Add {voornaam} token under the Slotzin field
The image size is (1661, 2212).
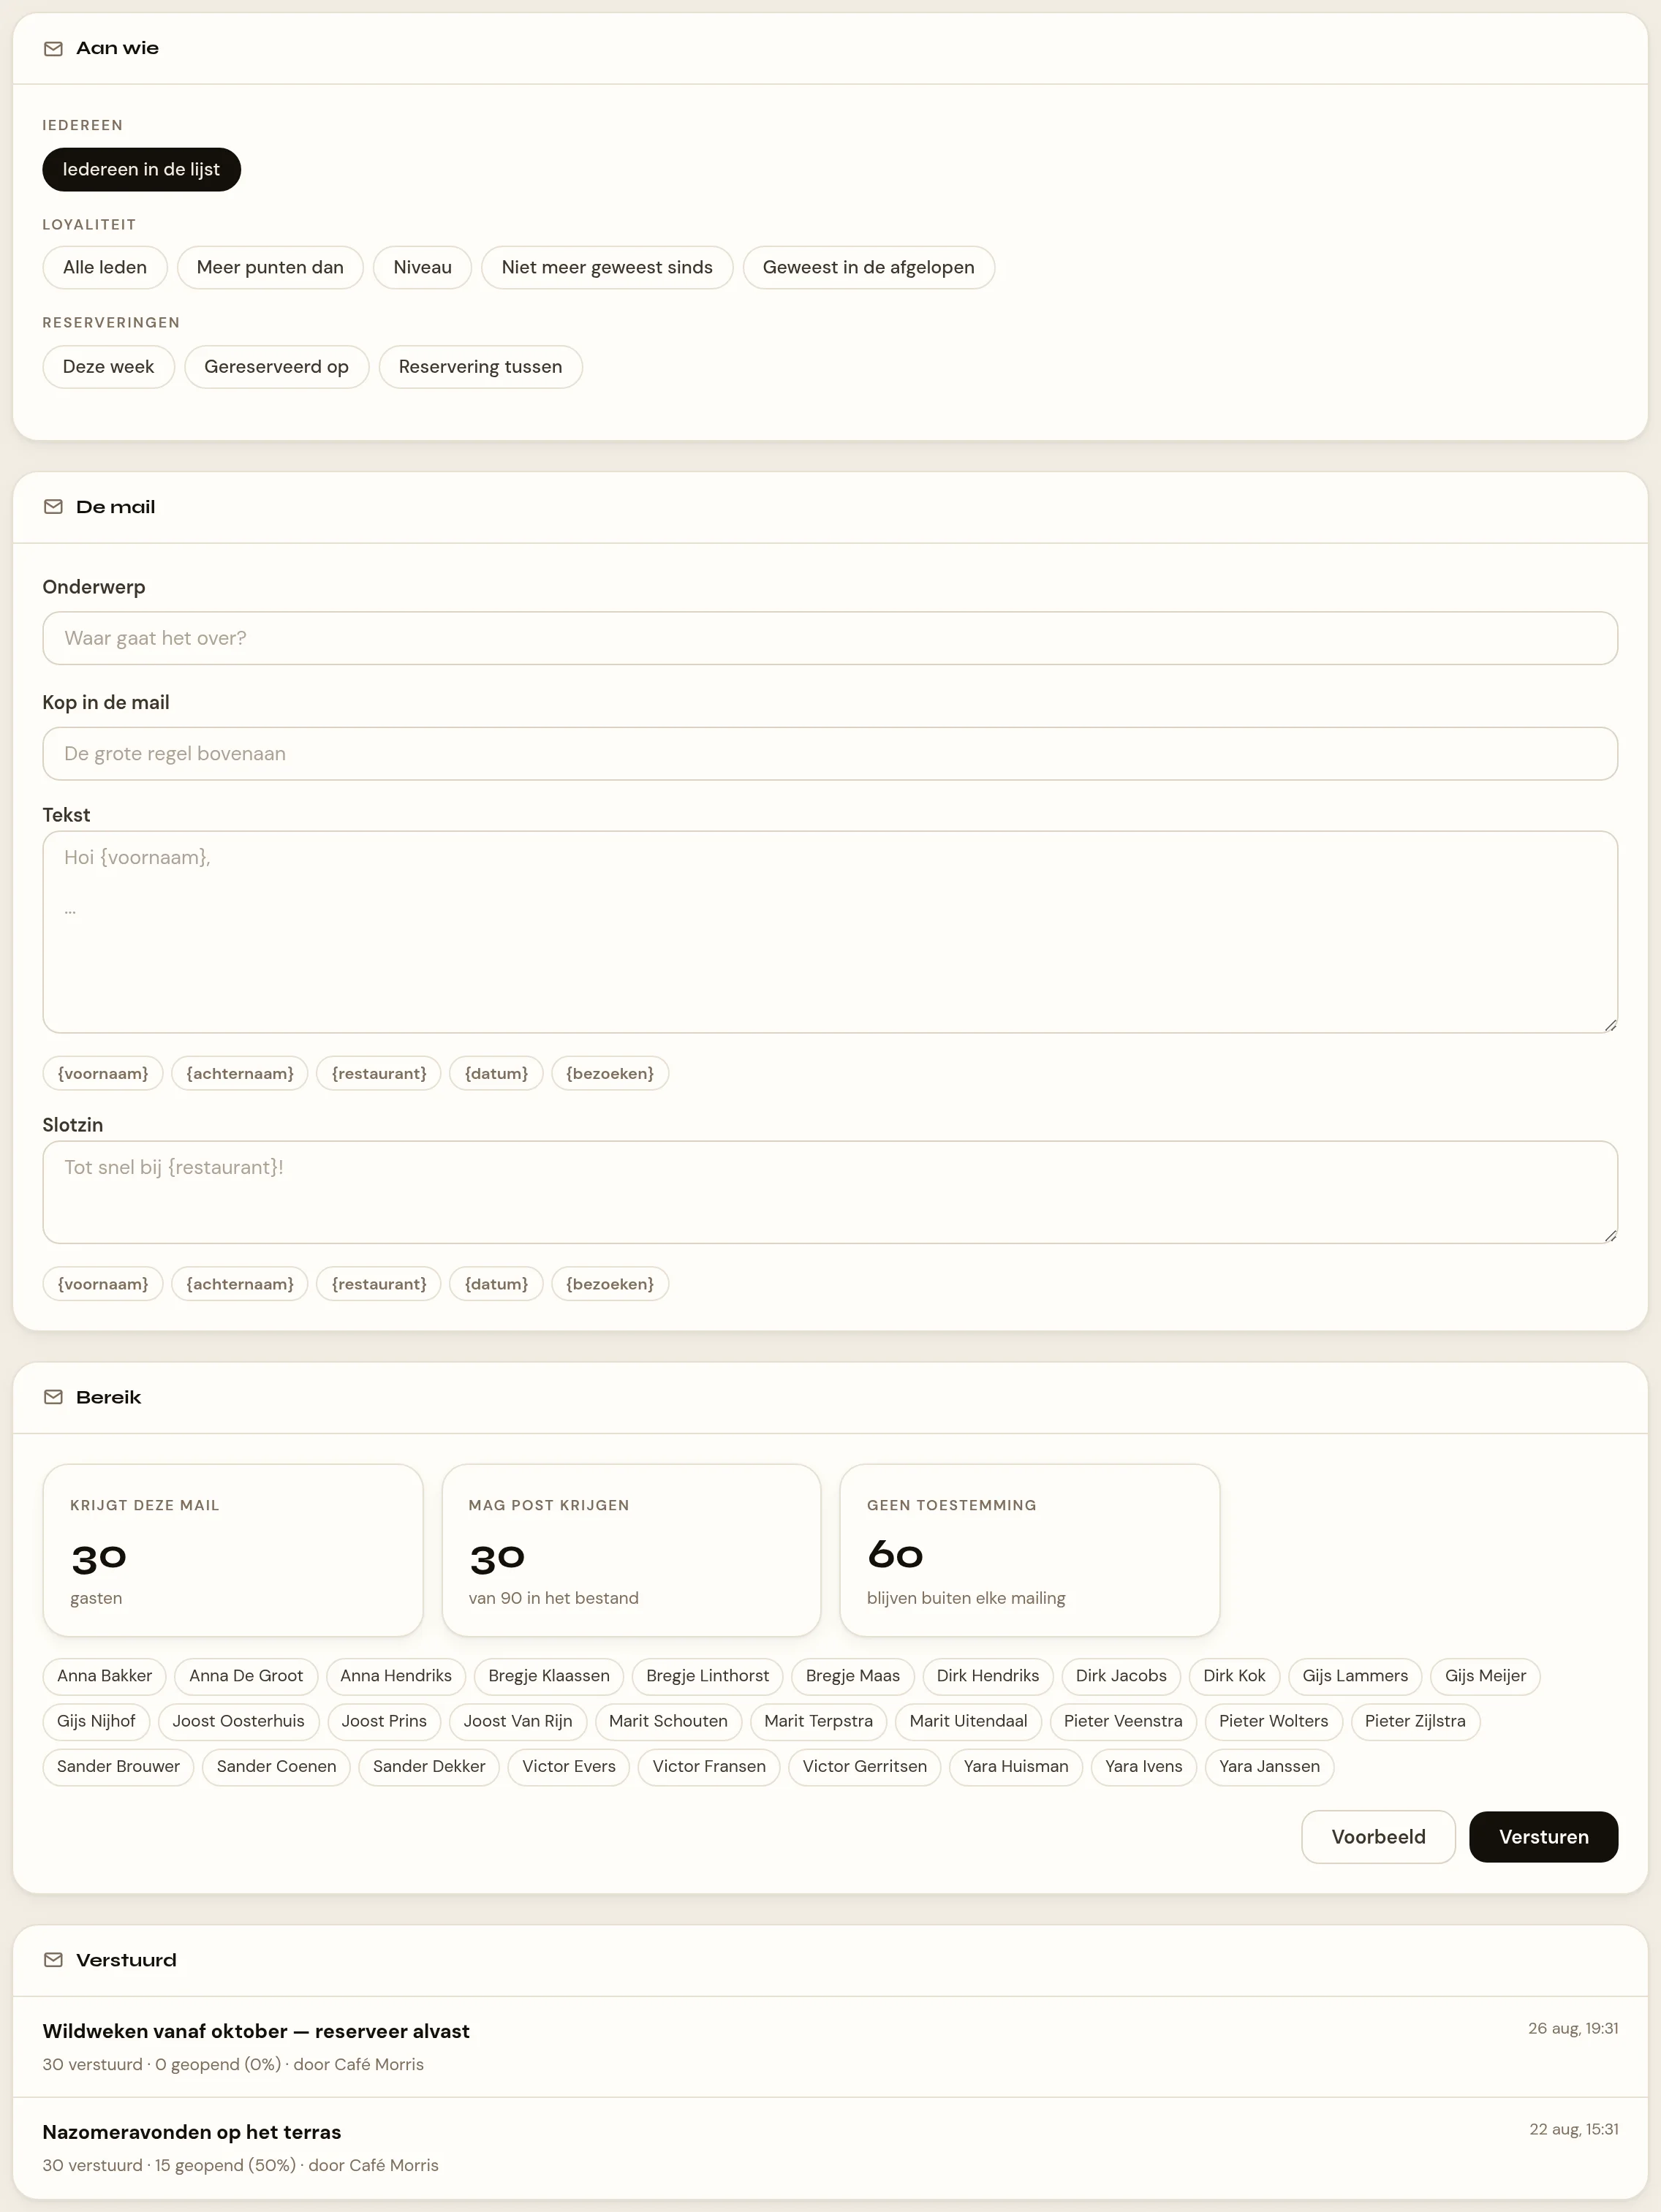103,1284
